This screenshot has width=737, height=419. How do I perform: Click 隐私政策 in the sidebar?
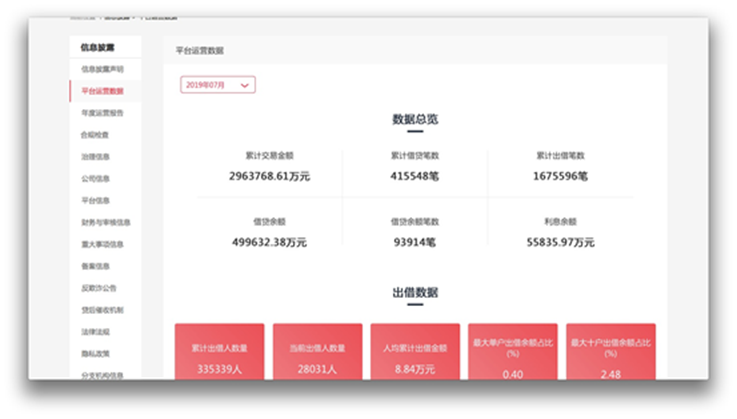[x=95, y=353]
